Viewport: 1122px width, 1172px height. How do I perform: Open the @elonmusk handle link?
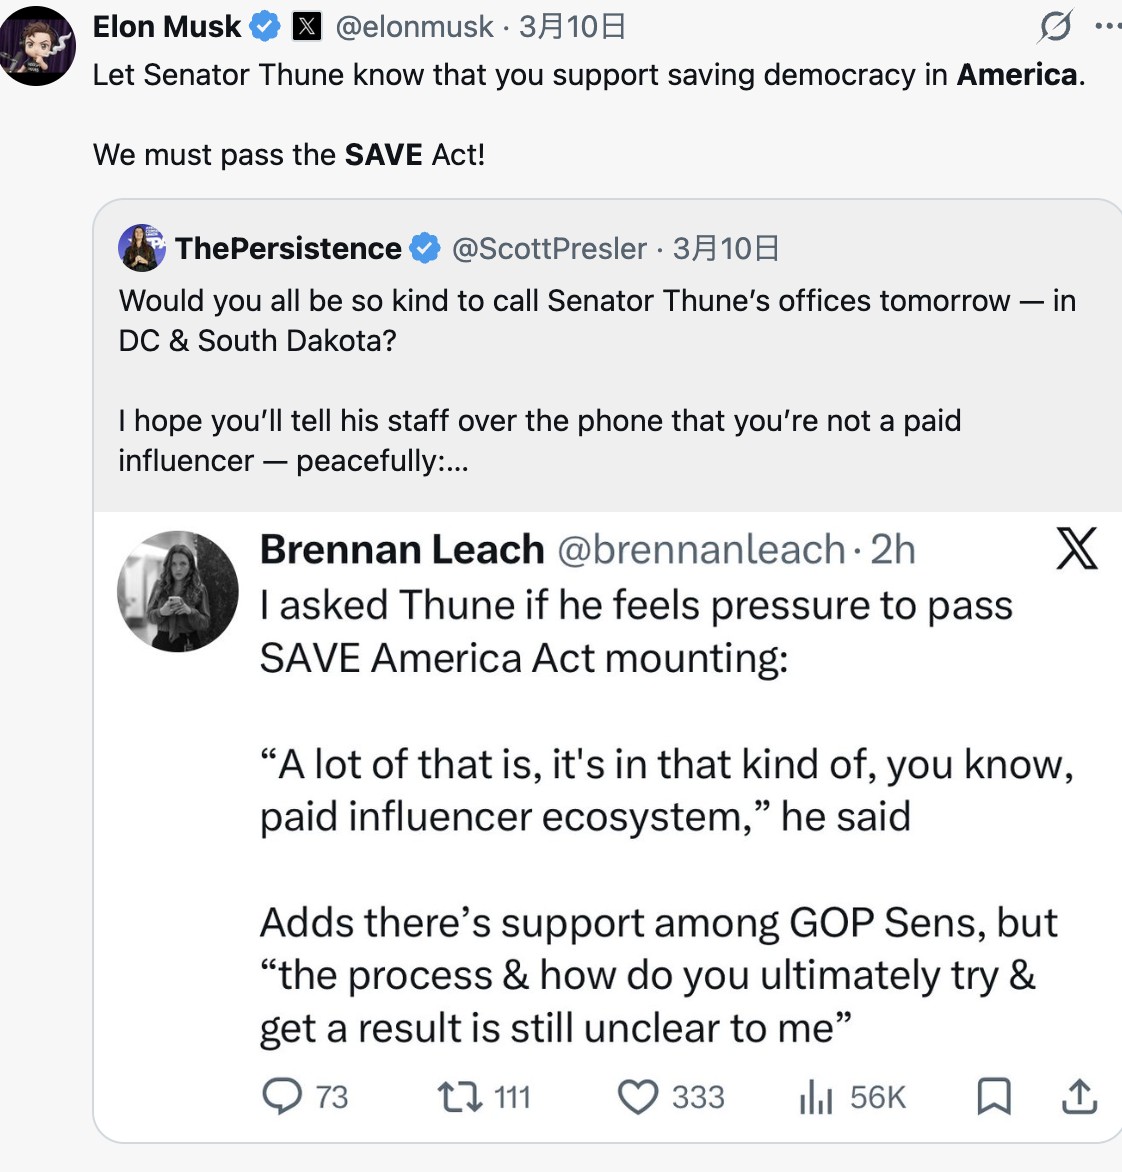click(x=414, y=27)
